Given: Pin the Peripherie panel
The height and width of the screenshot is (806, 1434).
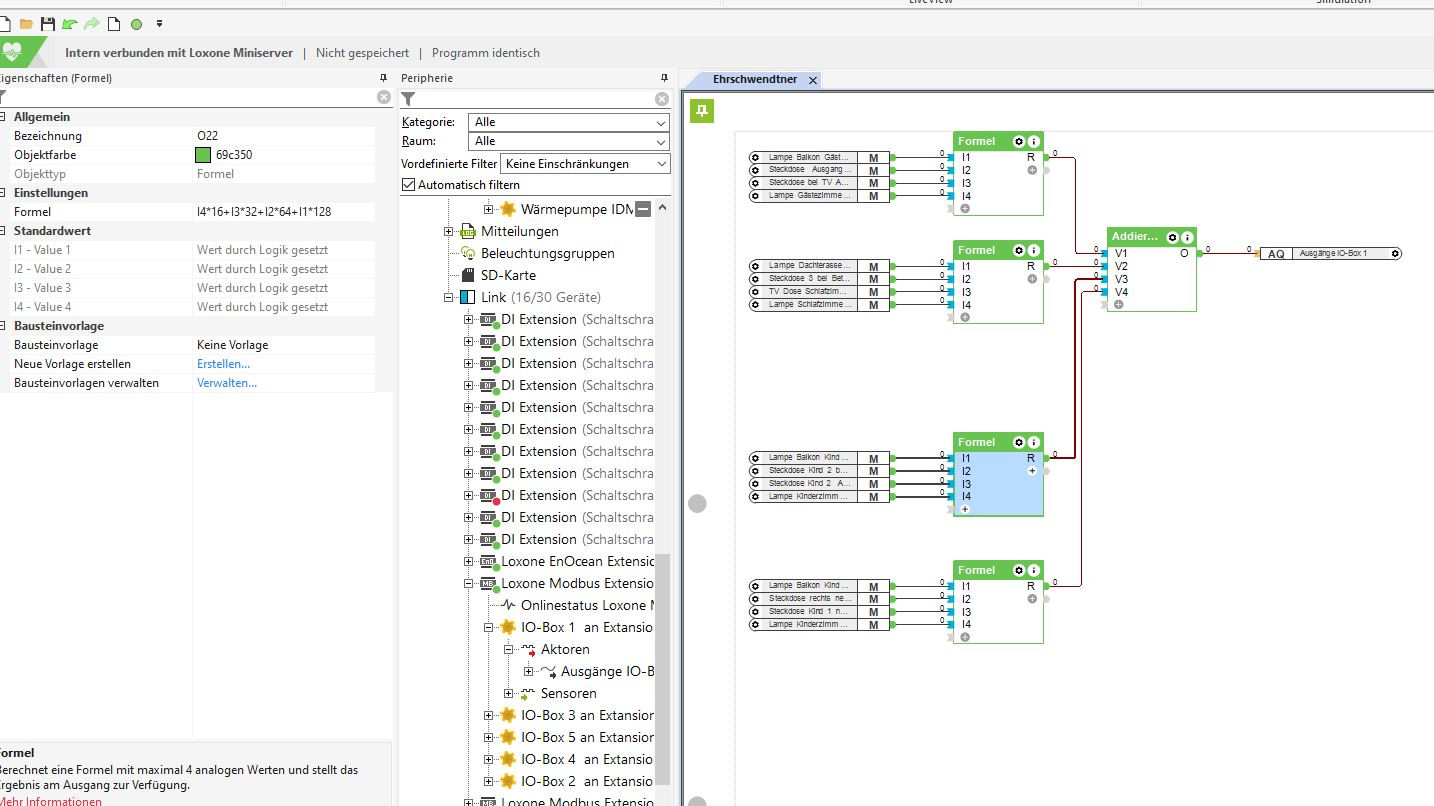Looking at the screenshot, I should pos(664,78).
